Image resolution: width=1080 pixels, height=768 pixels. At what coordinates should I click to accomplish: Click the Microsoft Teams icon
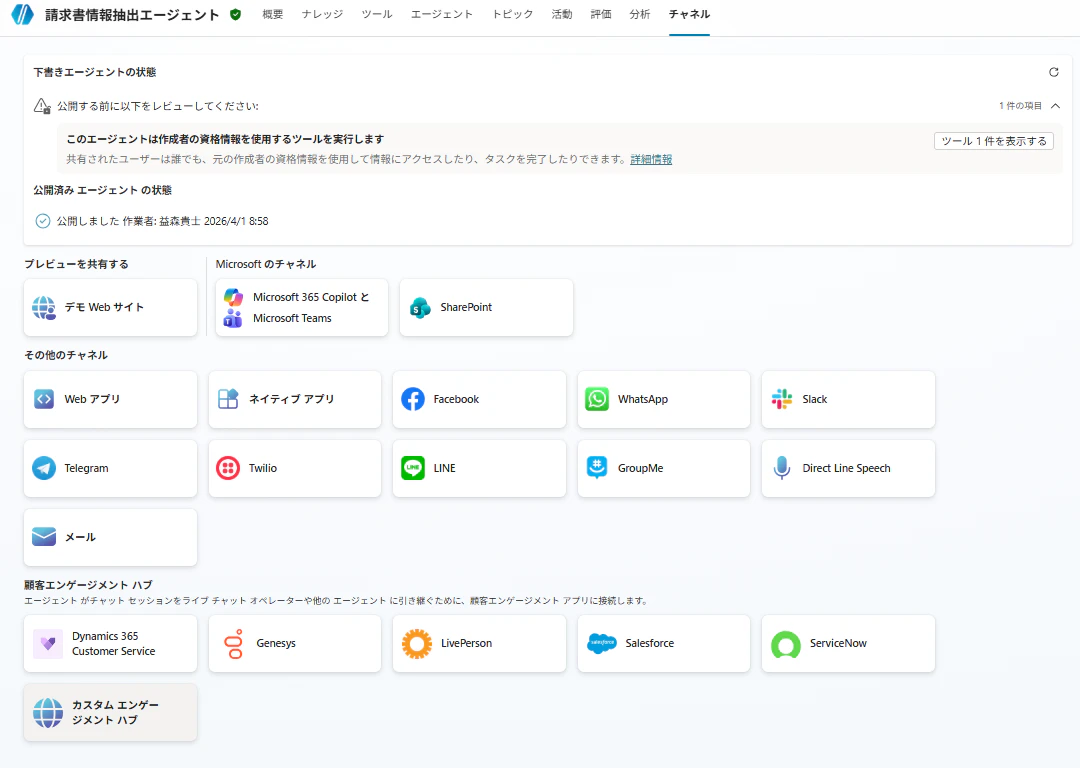click(233, 318)
